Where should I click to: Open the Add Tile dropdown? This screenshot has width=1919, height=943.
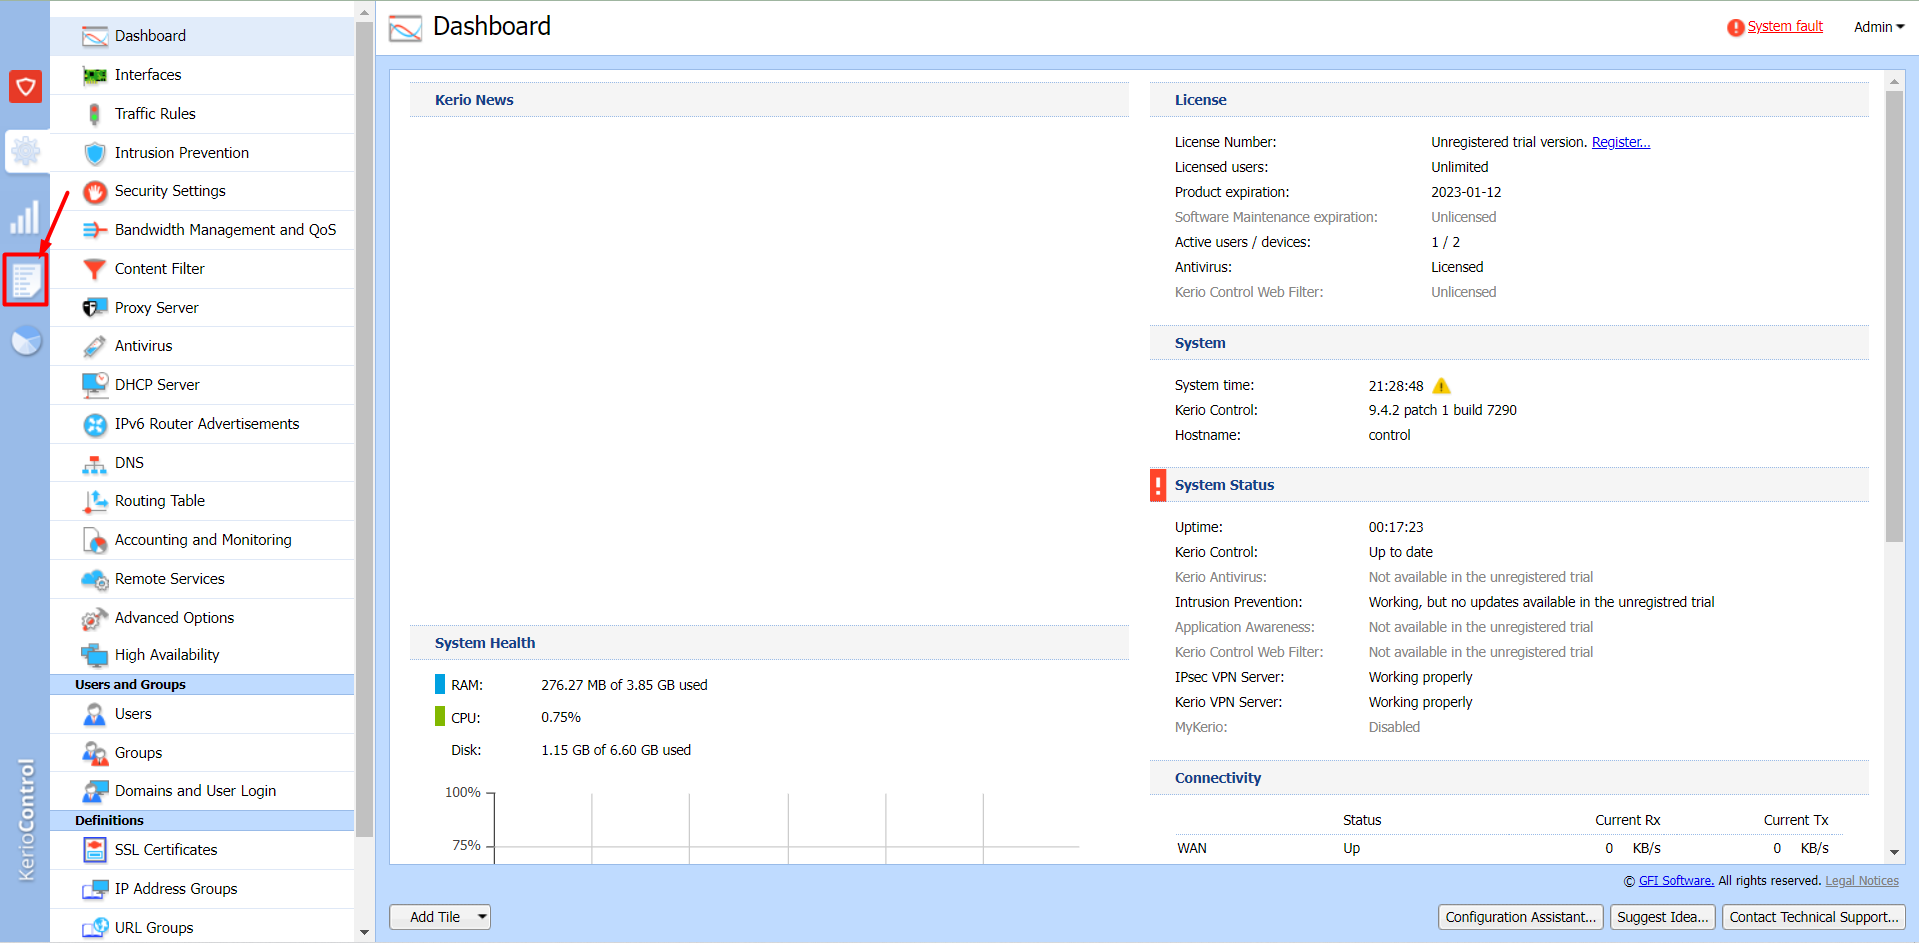440,917
